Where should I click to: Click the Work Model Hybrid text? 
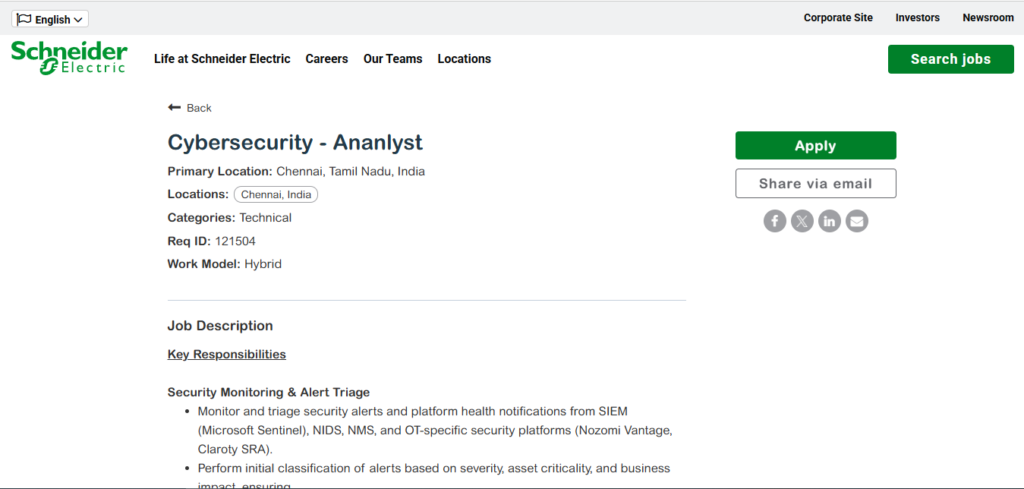tap(225, 264)
